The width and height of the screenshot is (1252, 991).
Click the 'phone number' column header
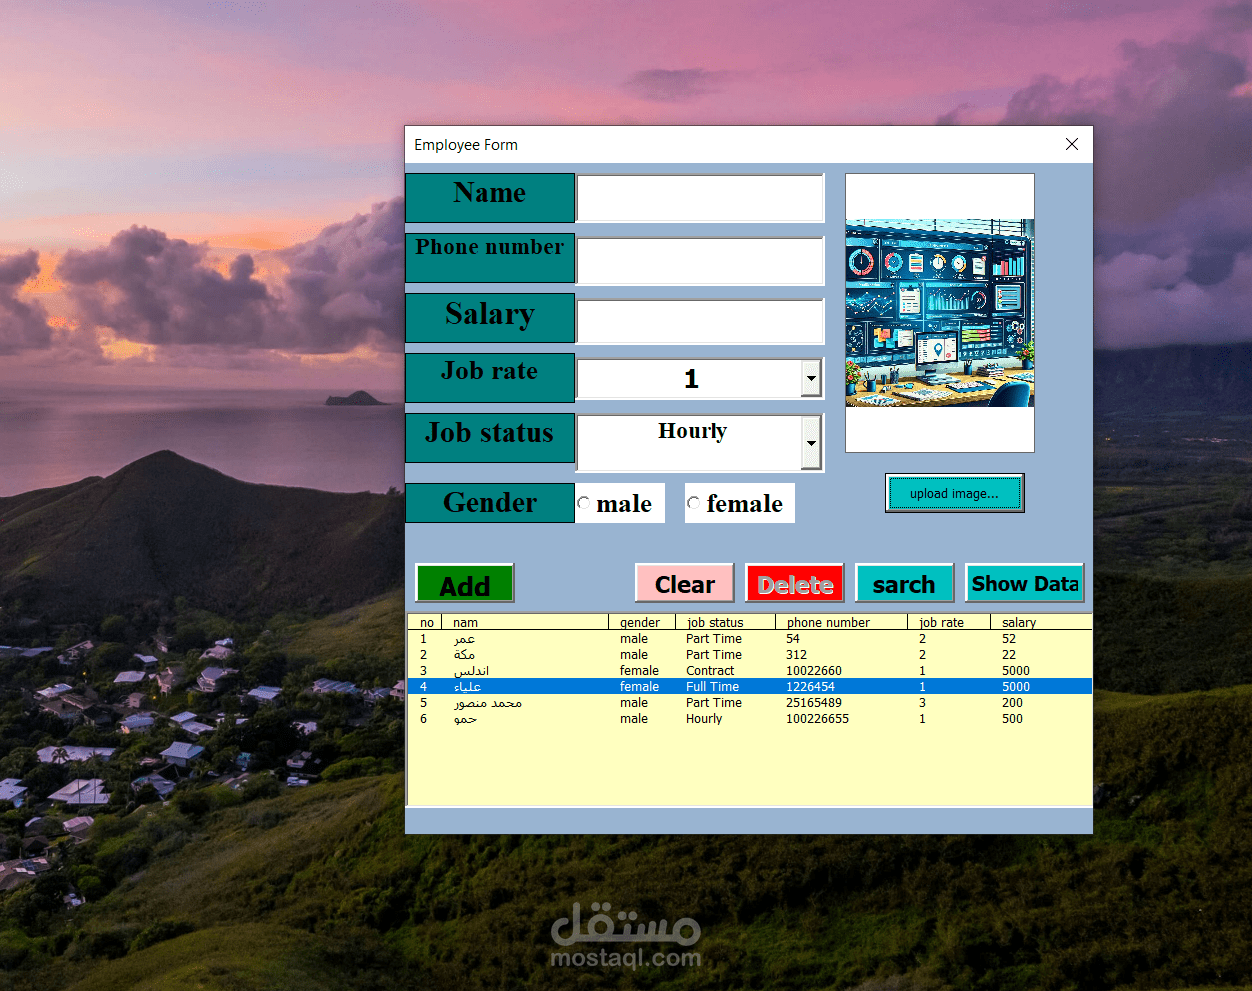(x=841, y=622)
